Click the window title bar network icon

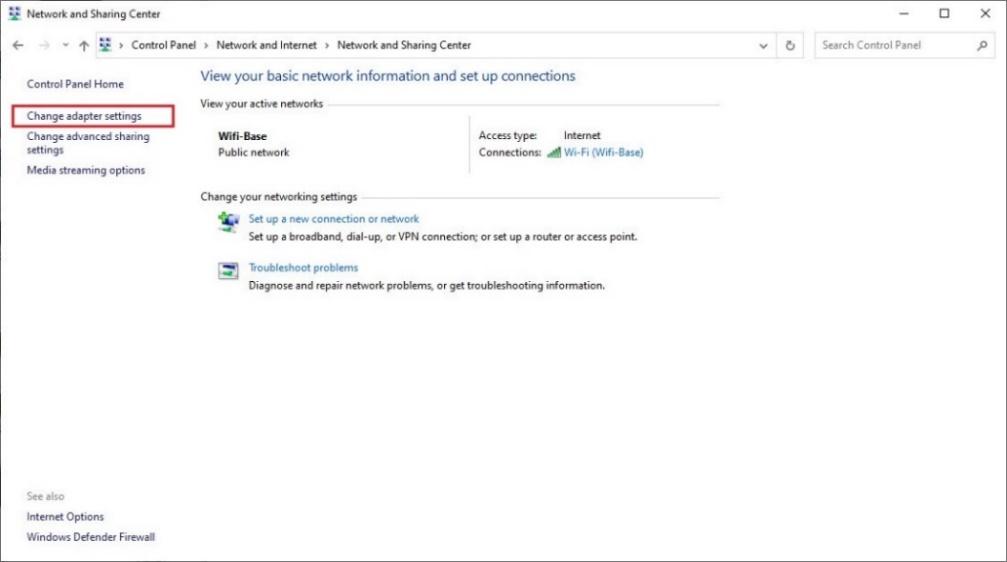tap(14, 13)
